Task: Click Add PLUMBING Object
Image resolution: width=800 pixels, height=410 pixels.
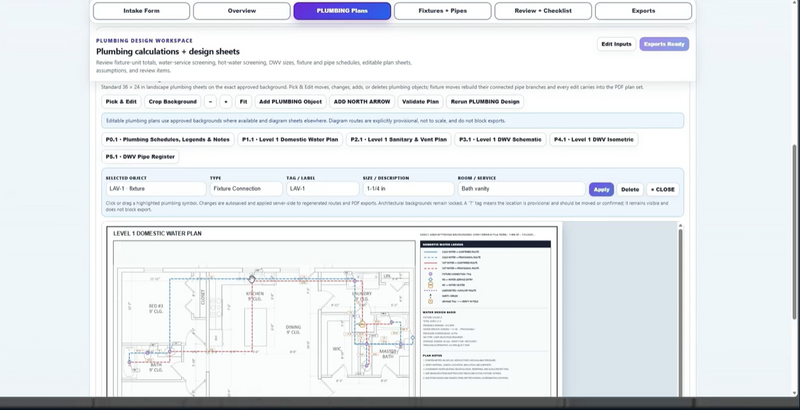Action: point(290,101)
